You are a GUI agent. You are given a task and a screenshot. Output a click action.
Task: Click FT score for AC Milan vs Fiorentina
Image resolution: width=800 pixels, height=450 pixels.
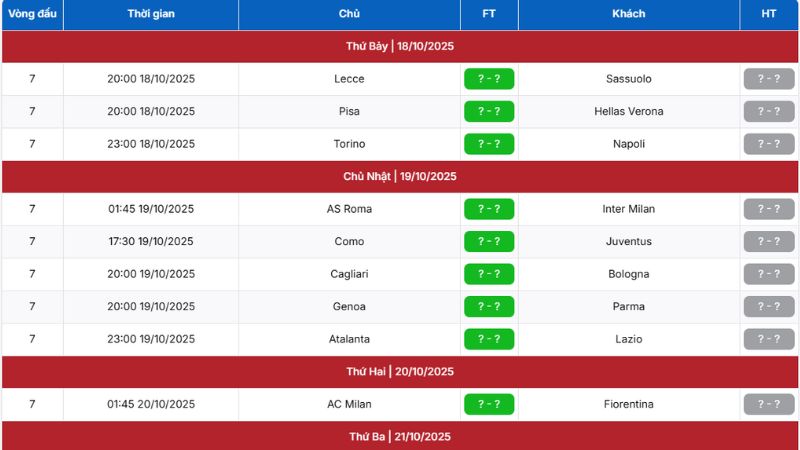489,404
